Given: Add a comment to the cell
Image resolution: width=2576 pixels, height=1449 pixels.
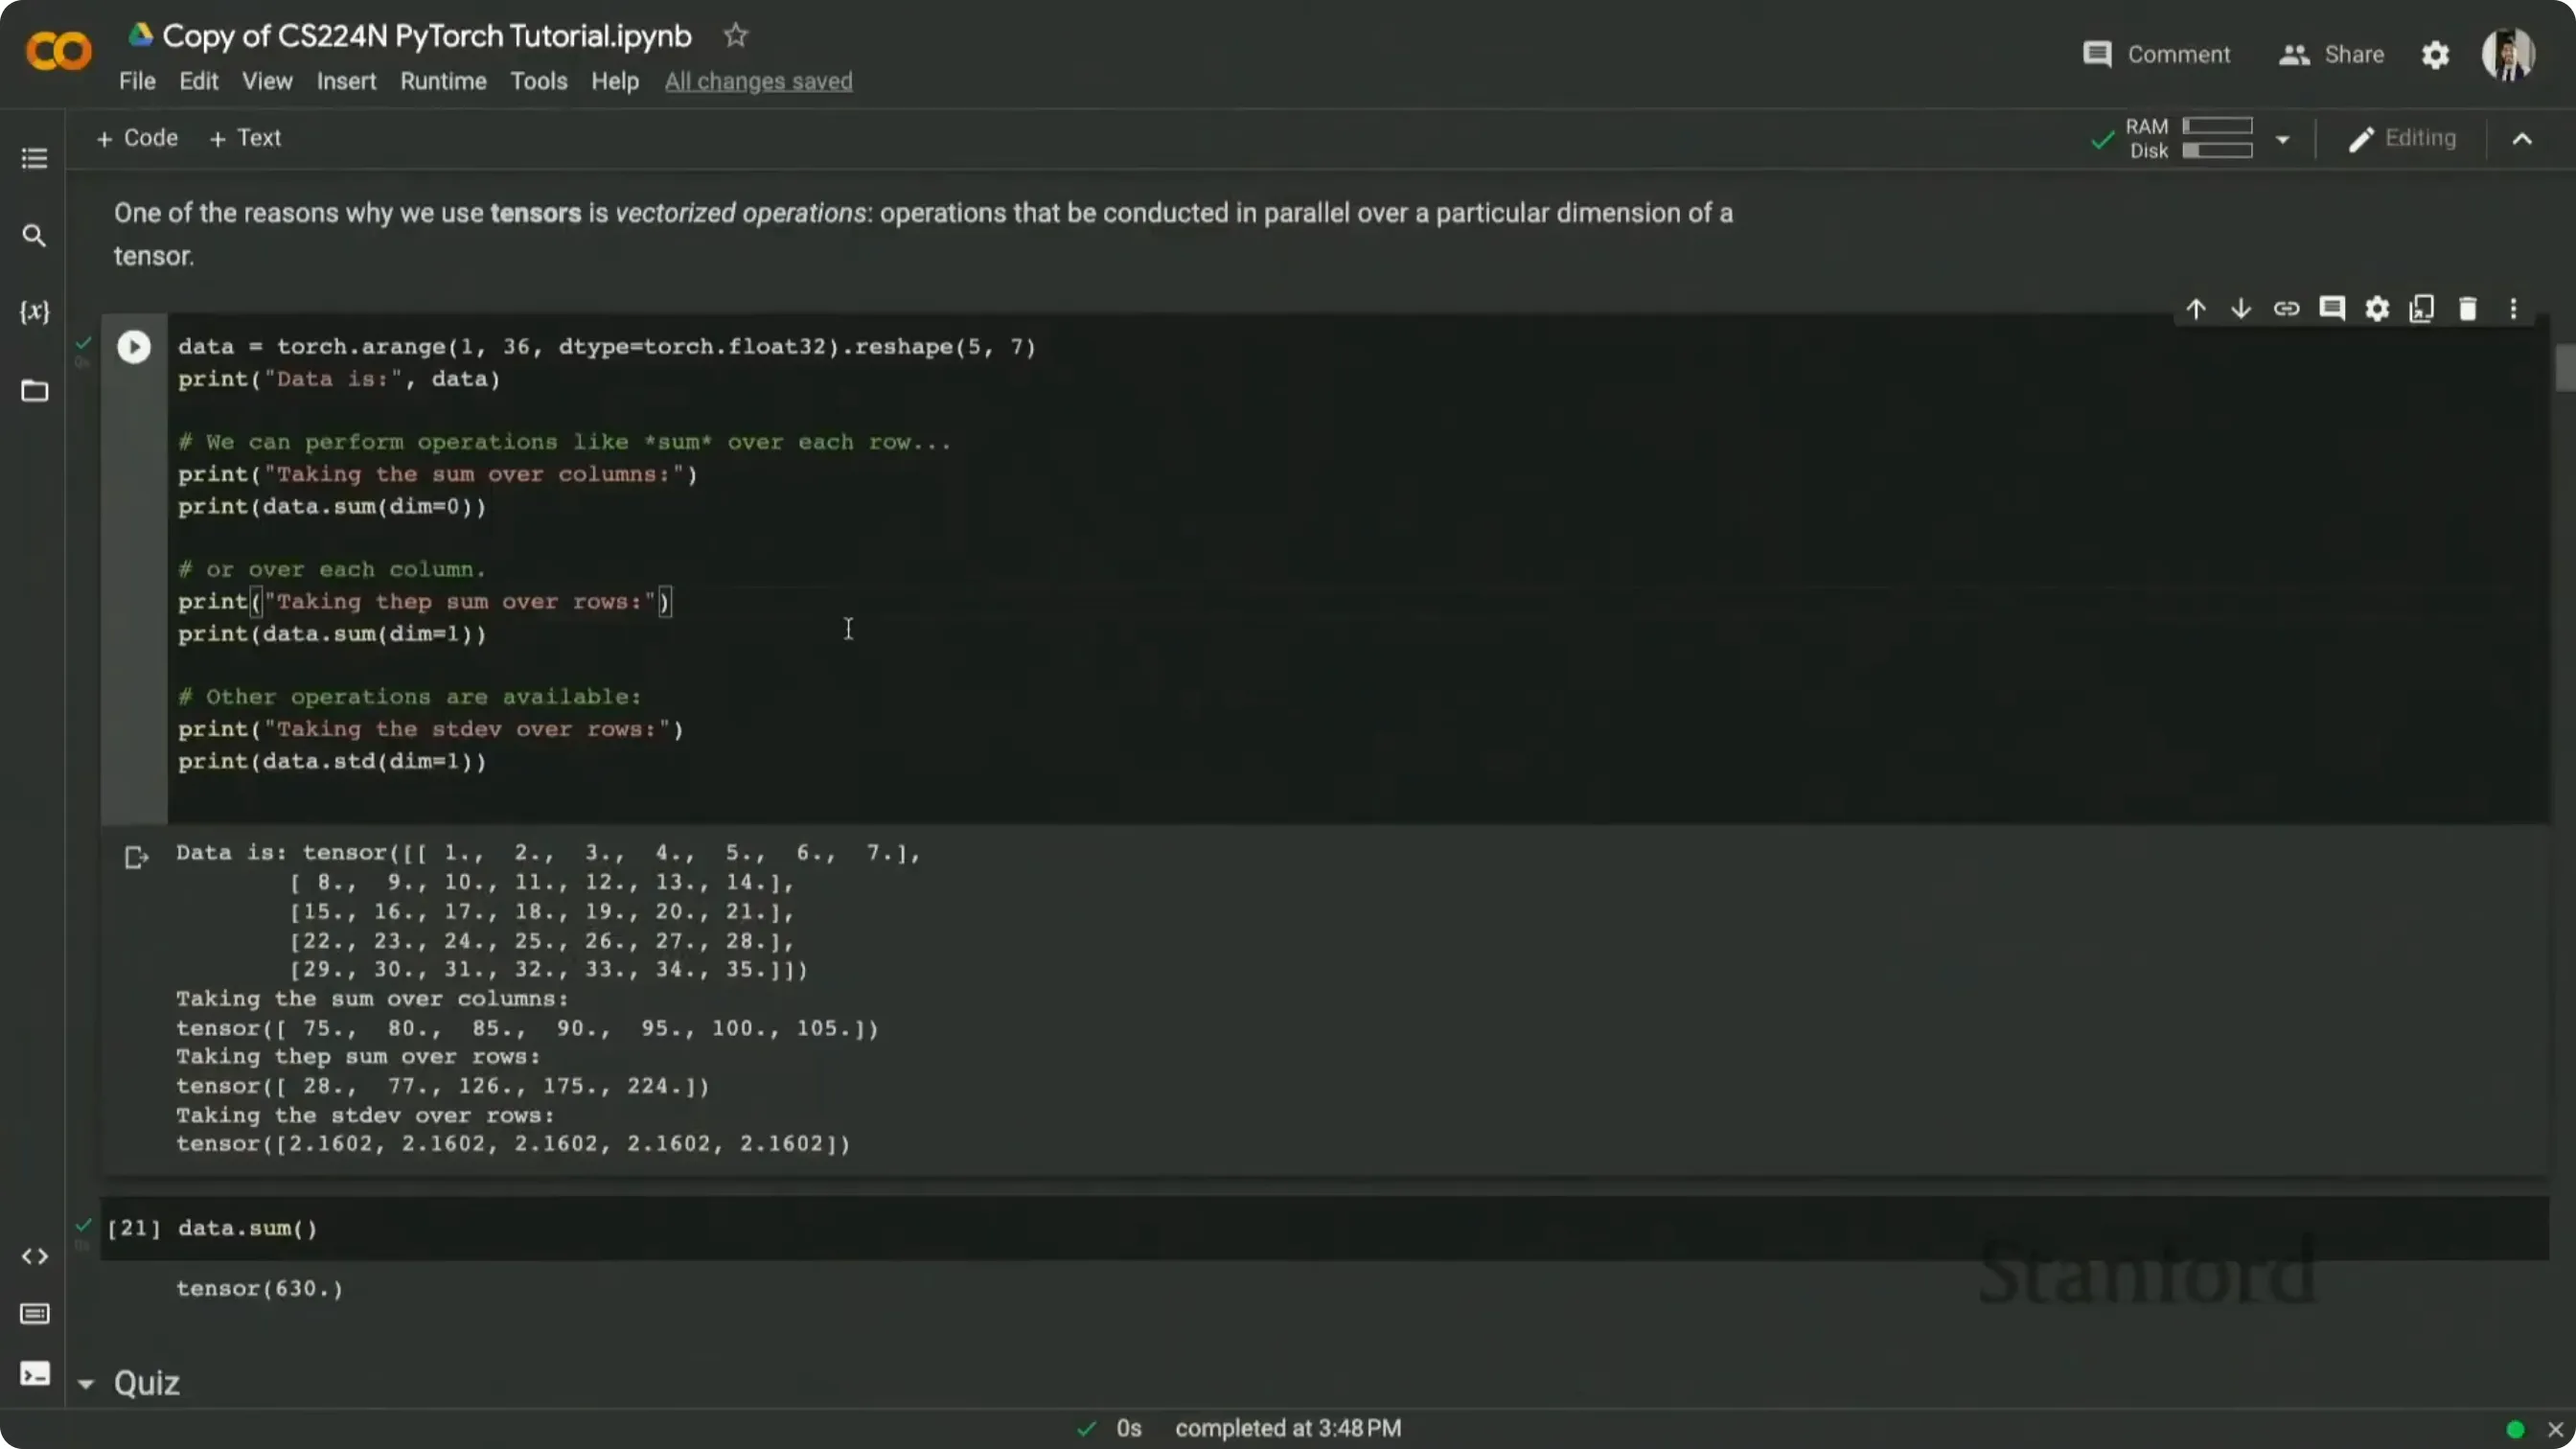Looking at the screenshot, I should (x=2332, y=309).
